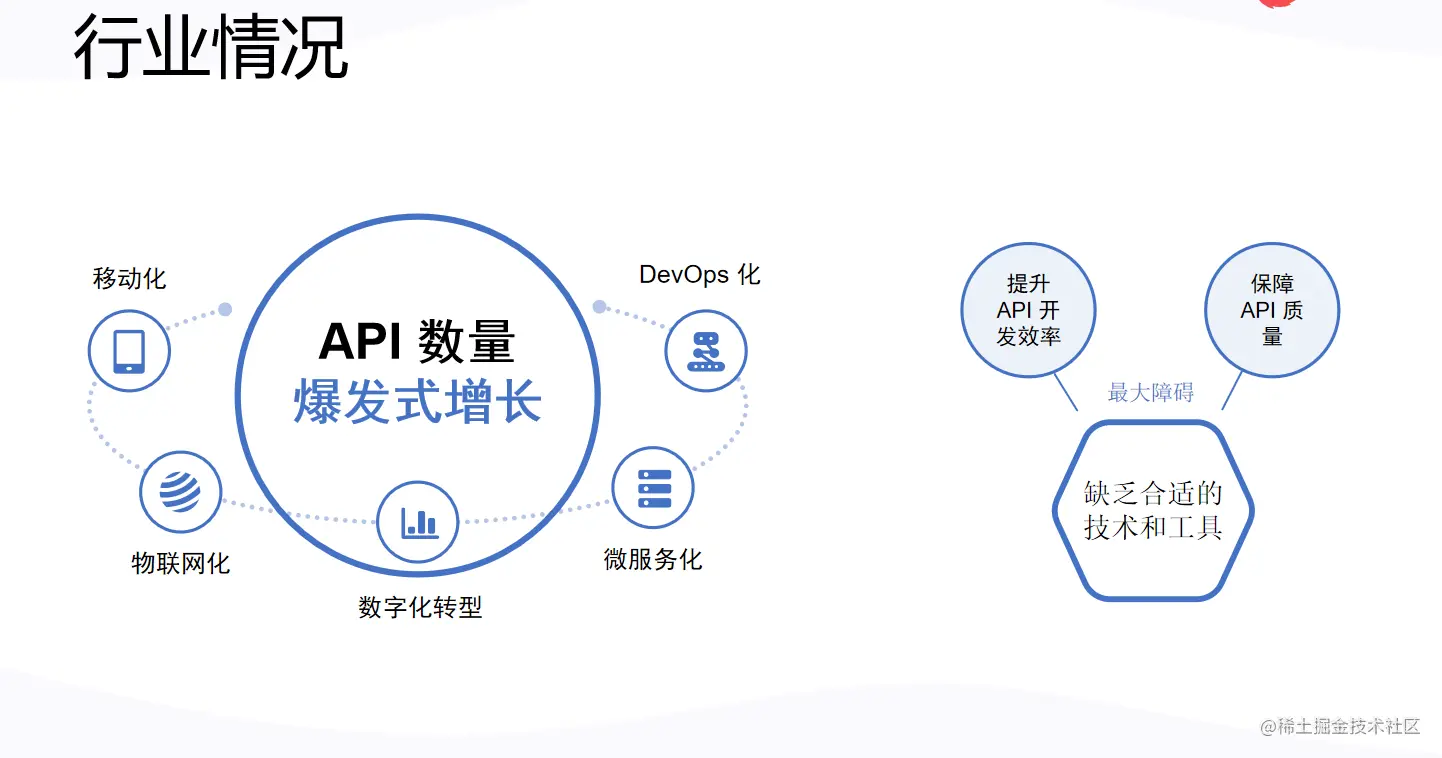Select the DevOps robot arm icon
The image size is (1442, 758).
706,351
